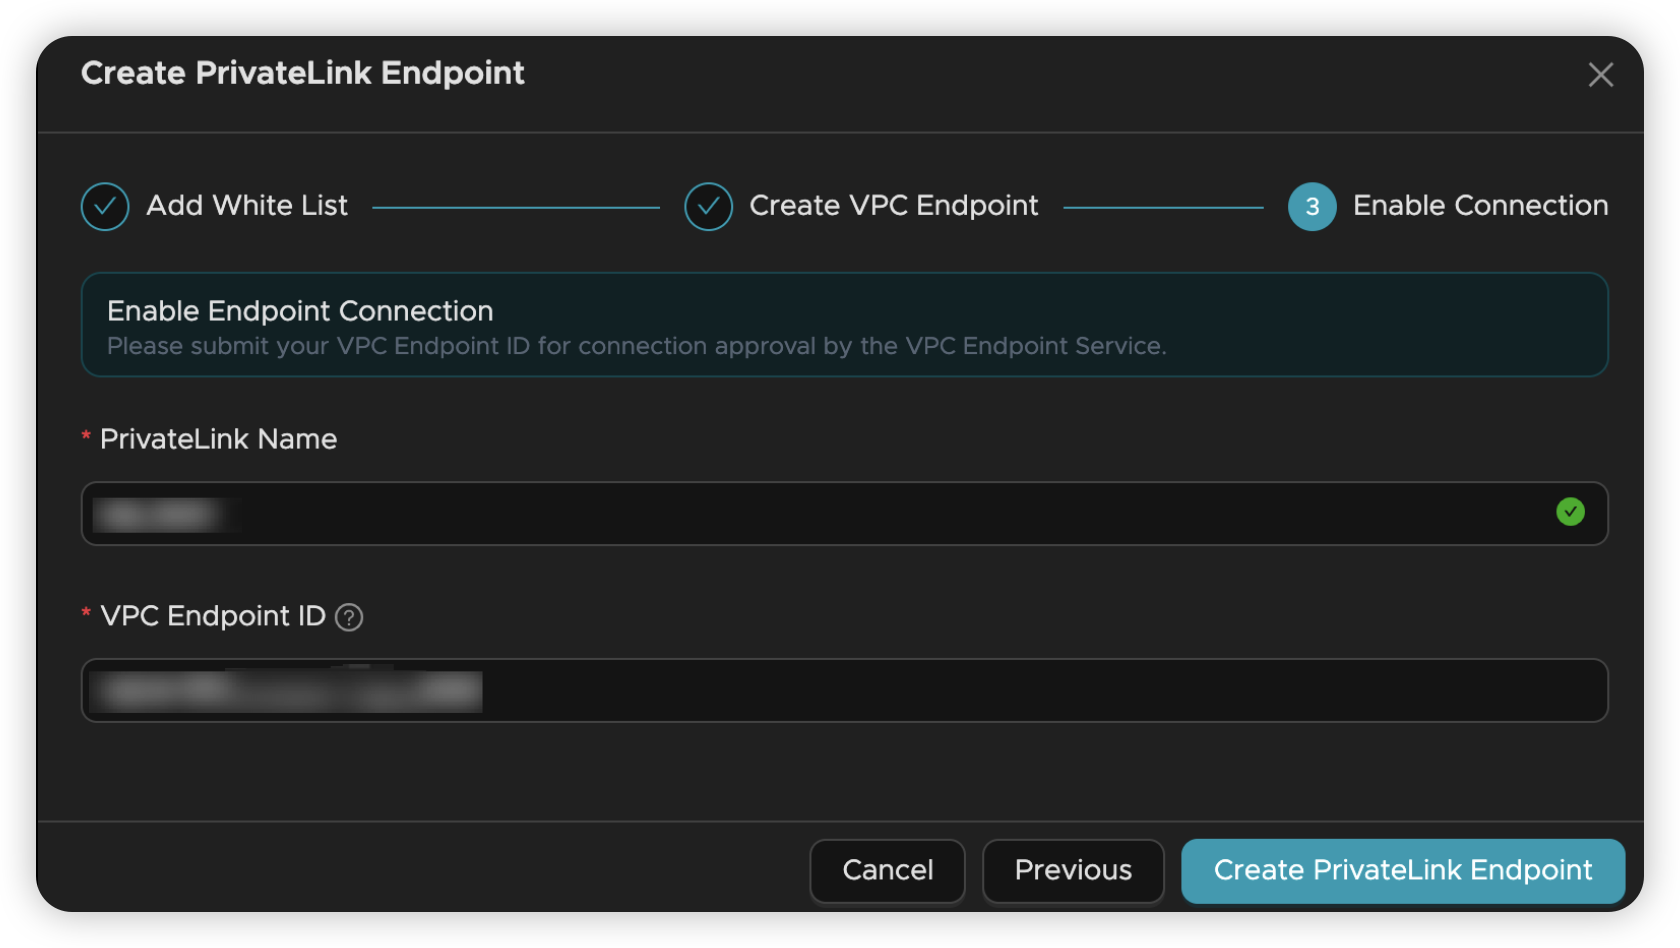This screenshot has width=1680, height=948.
Task: Click the Enable Endpoint Connection info banner
Action: 844,325
